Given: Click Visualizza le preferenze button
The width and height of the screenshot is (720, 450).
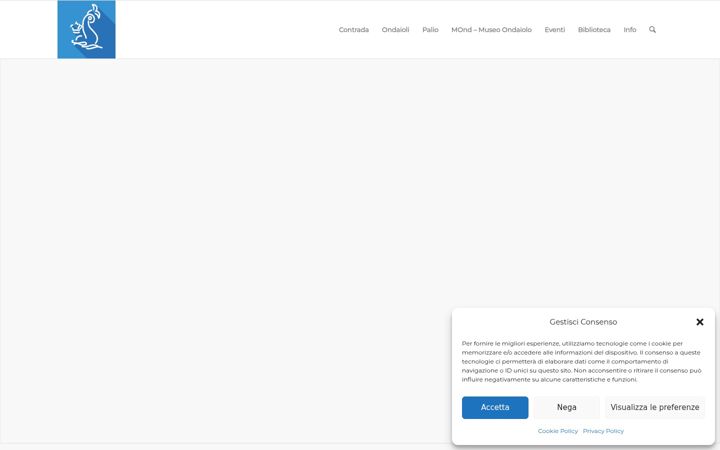Looking at the screenshot, I should click(655, 407).
